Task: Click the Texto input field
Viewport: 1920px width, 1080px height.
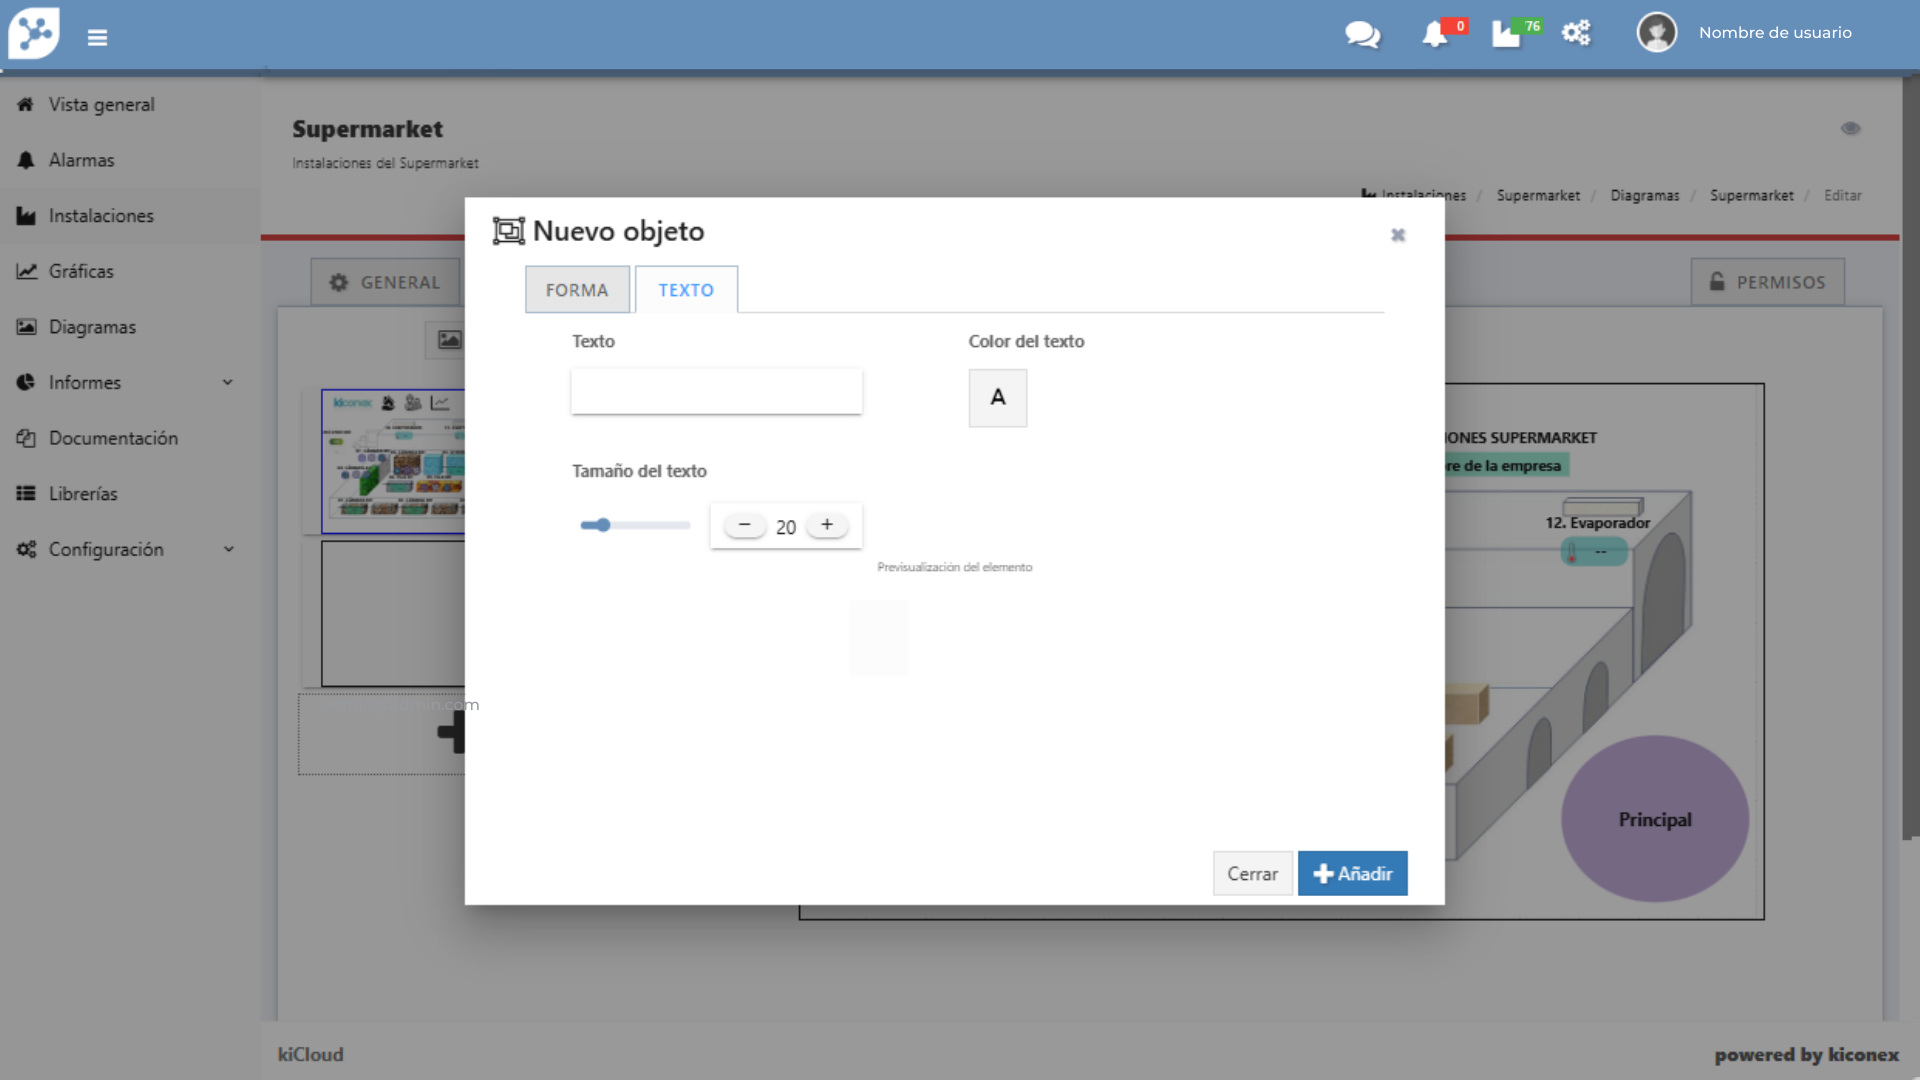Action: tap(716, 391)
